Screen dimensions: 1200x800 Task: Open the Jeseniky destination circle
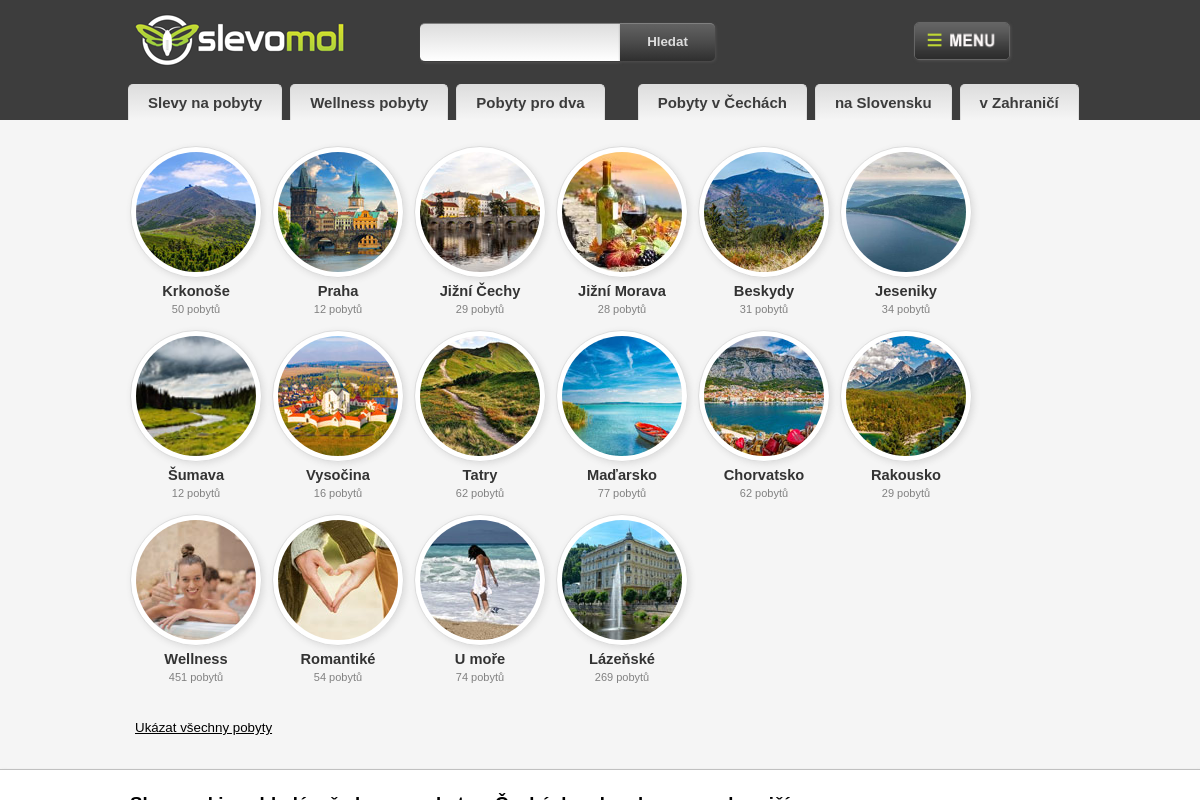906,212
